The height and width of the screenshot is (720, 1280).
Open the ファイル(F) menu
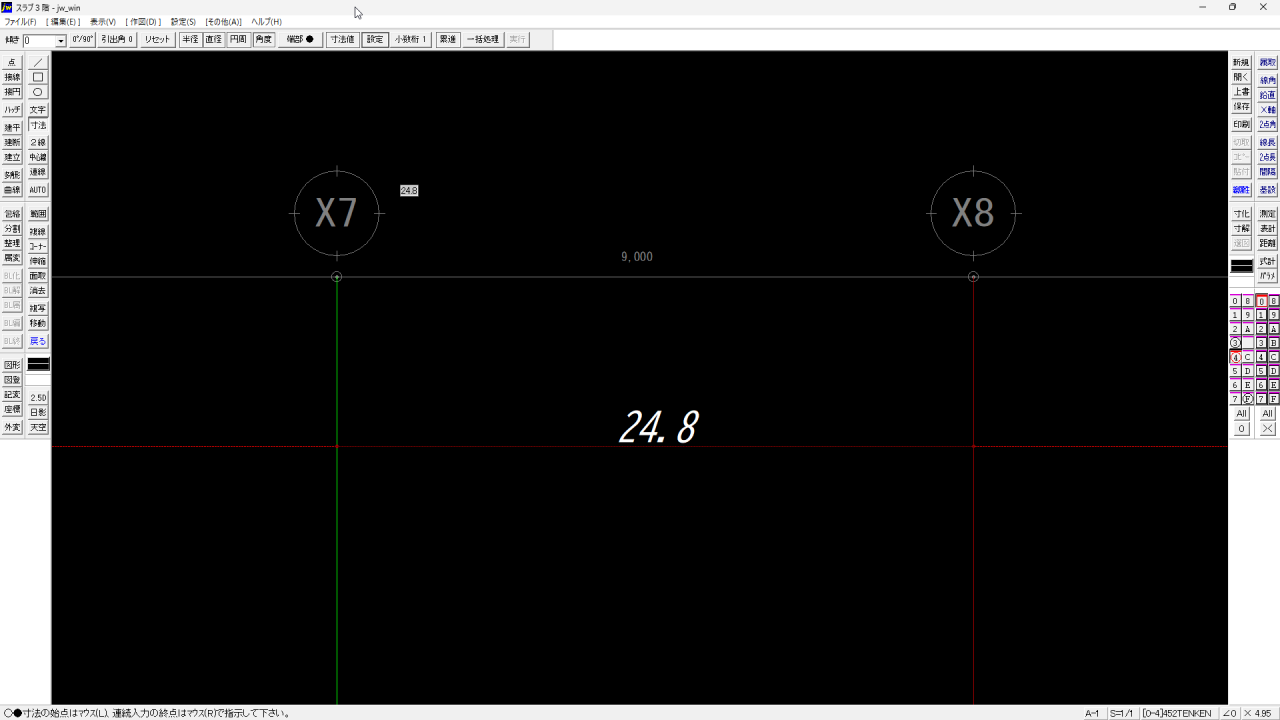pyautogui.click(x=20, y=22)
